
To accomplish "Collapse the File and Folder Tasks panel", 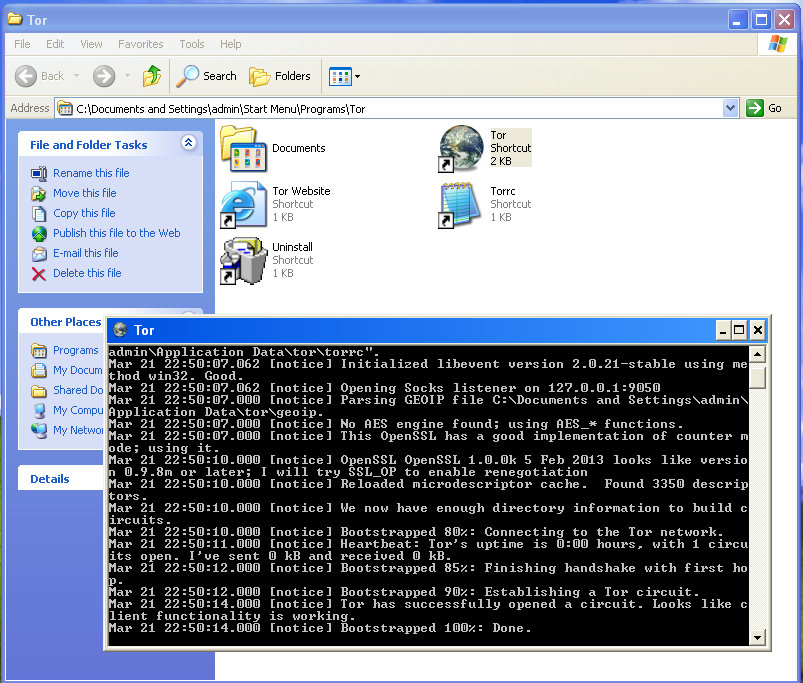I will pos(188,144).
